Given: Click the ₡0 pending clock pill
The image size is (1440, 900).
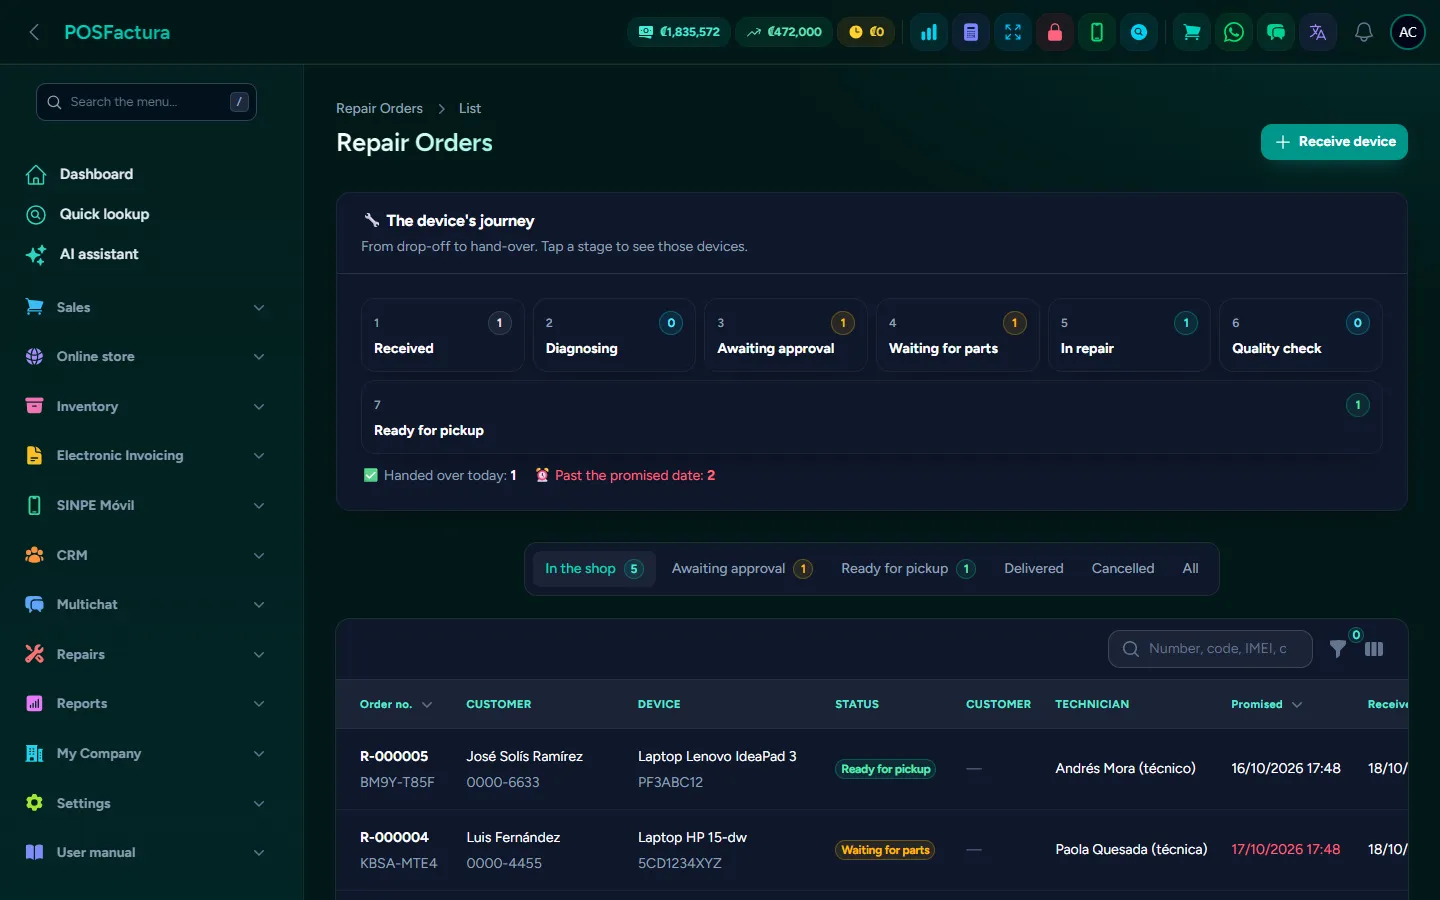Looking at the screenshot, I should click(x=866, y=32).
